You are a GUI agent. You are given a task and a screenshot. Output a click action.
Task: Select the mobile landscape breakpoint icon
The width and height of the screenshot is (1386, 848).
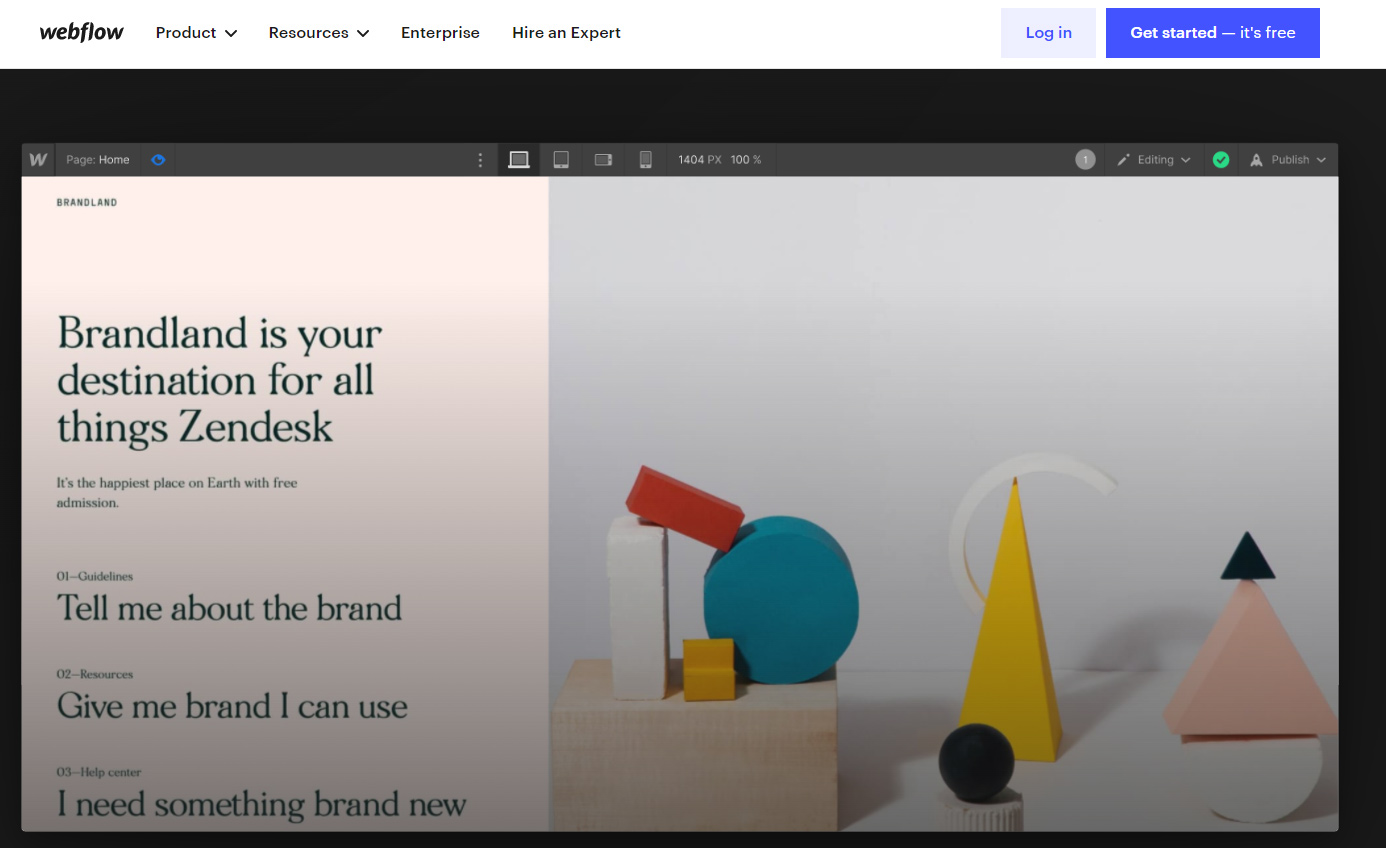tap(603, 160)
